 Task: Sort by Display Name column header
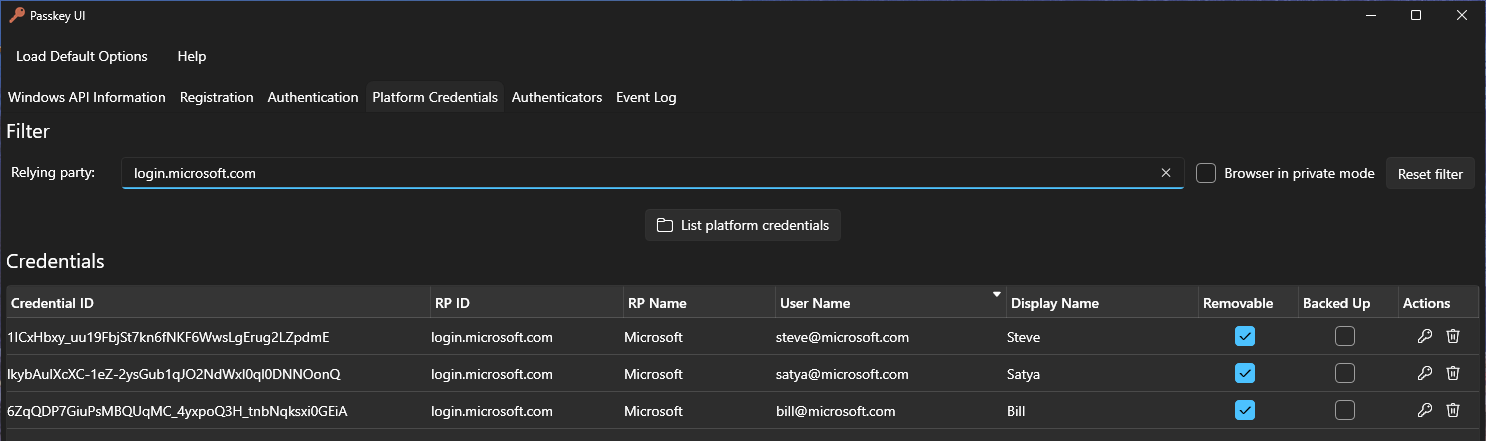pyautogui.click(x=1102, y=303)
